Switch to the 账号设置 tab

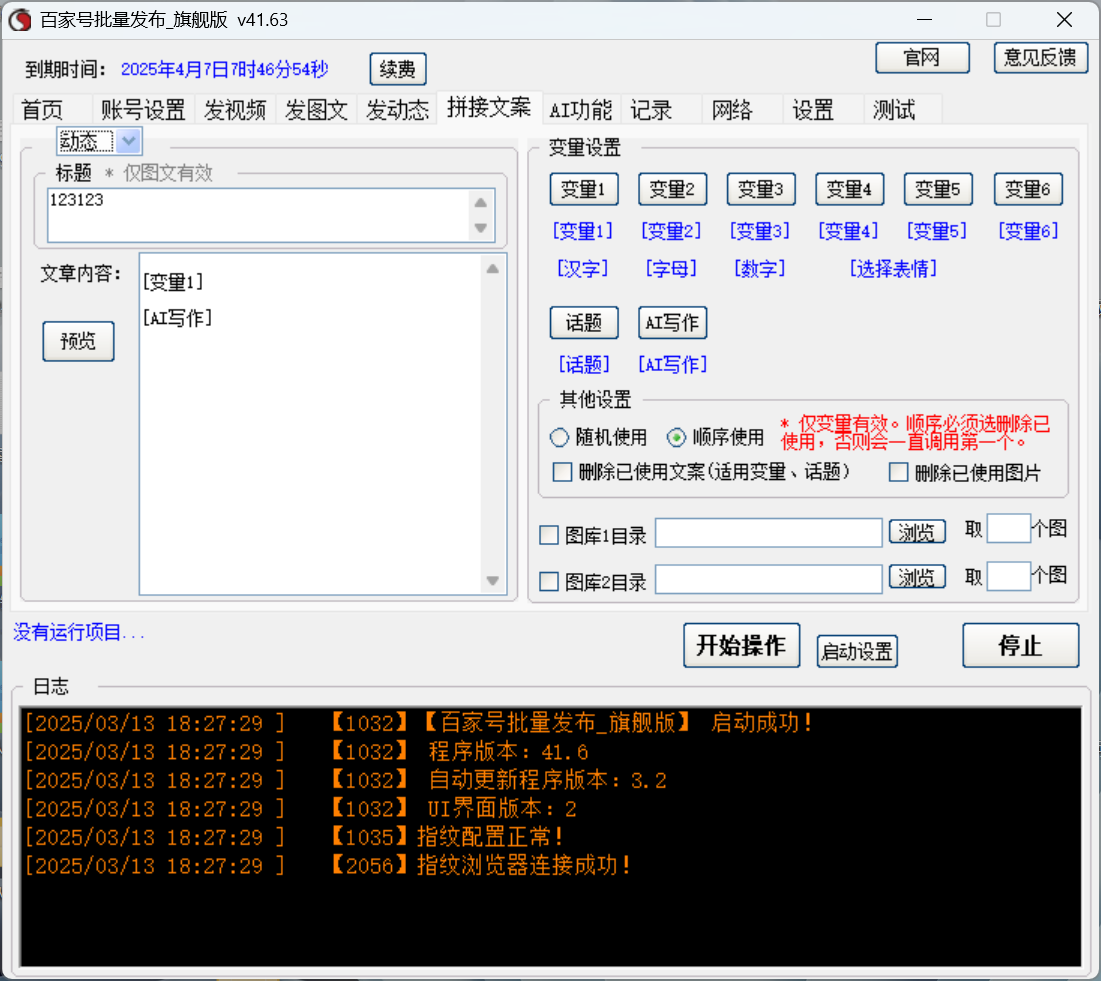(x=143, y=110)
